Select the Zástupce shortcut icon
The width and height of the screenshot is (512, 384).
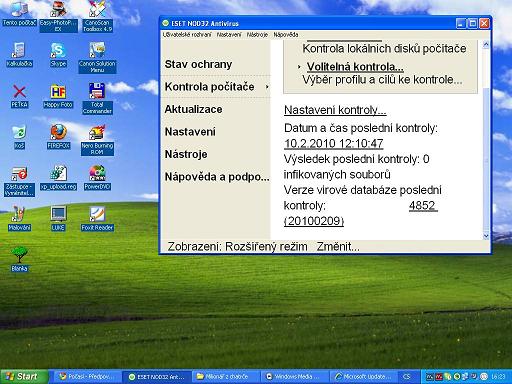click(19, 181)
